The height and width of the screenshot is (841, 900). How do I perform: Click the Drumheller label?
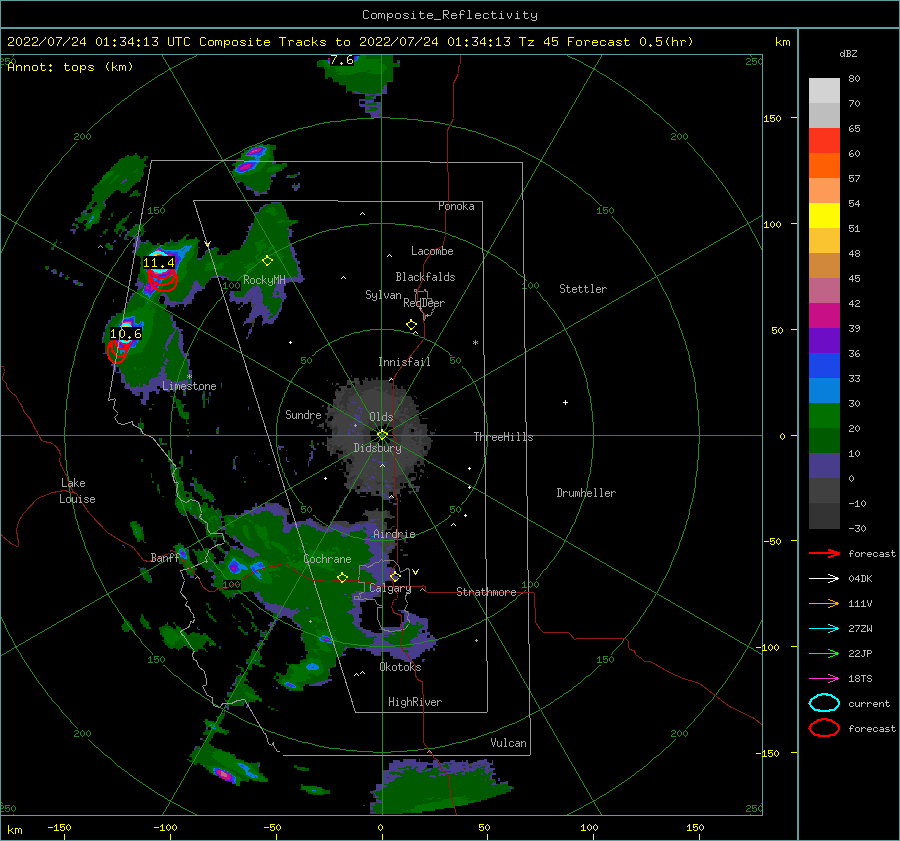(585, 493)
